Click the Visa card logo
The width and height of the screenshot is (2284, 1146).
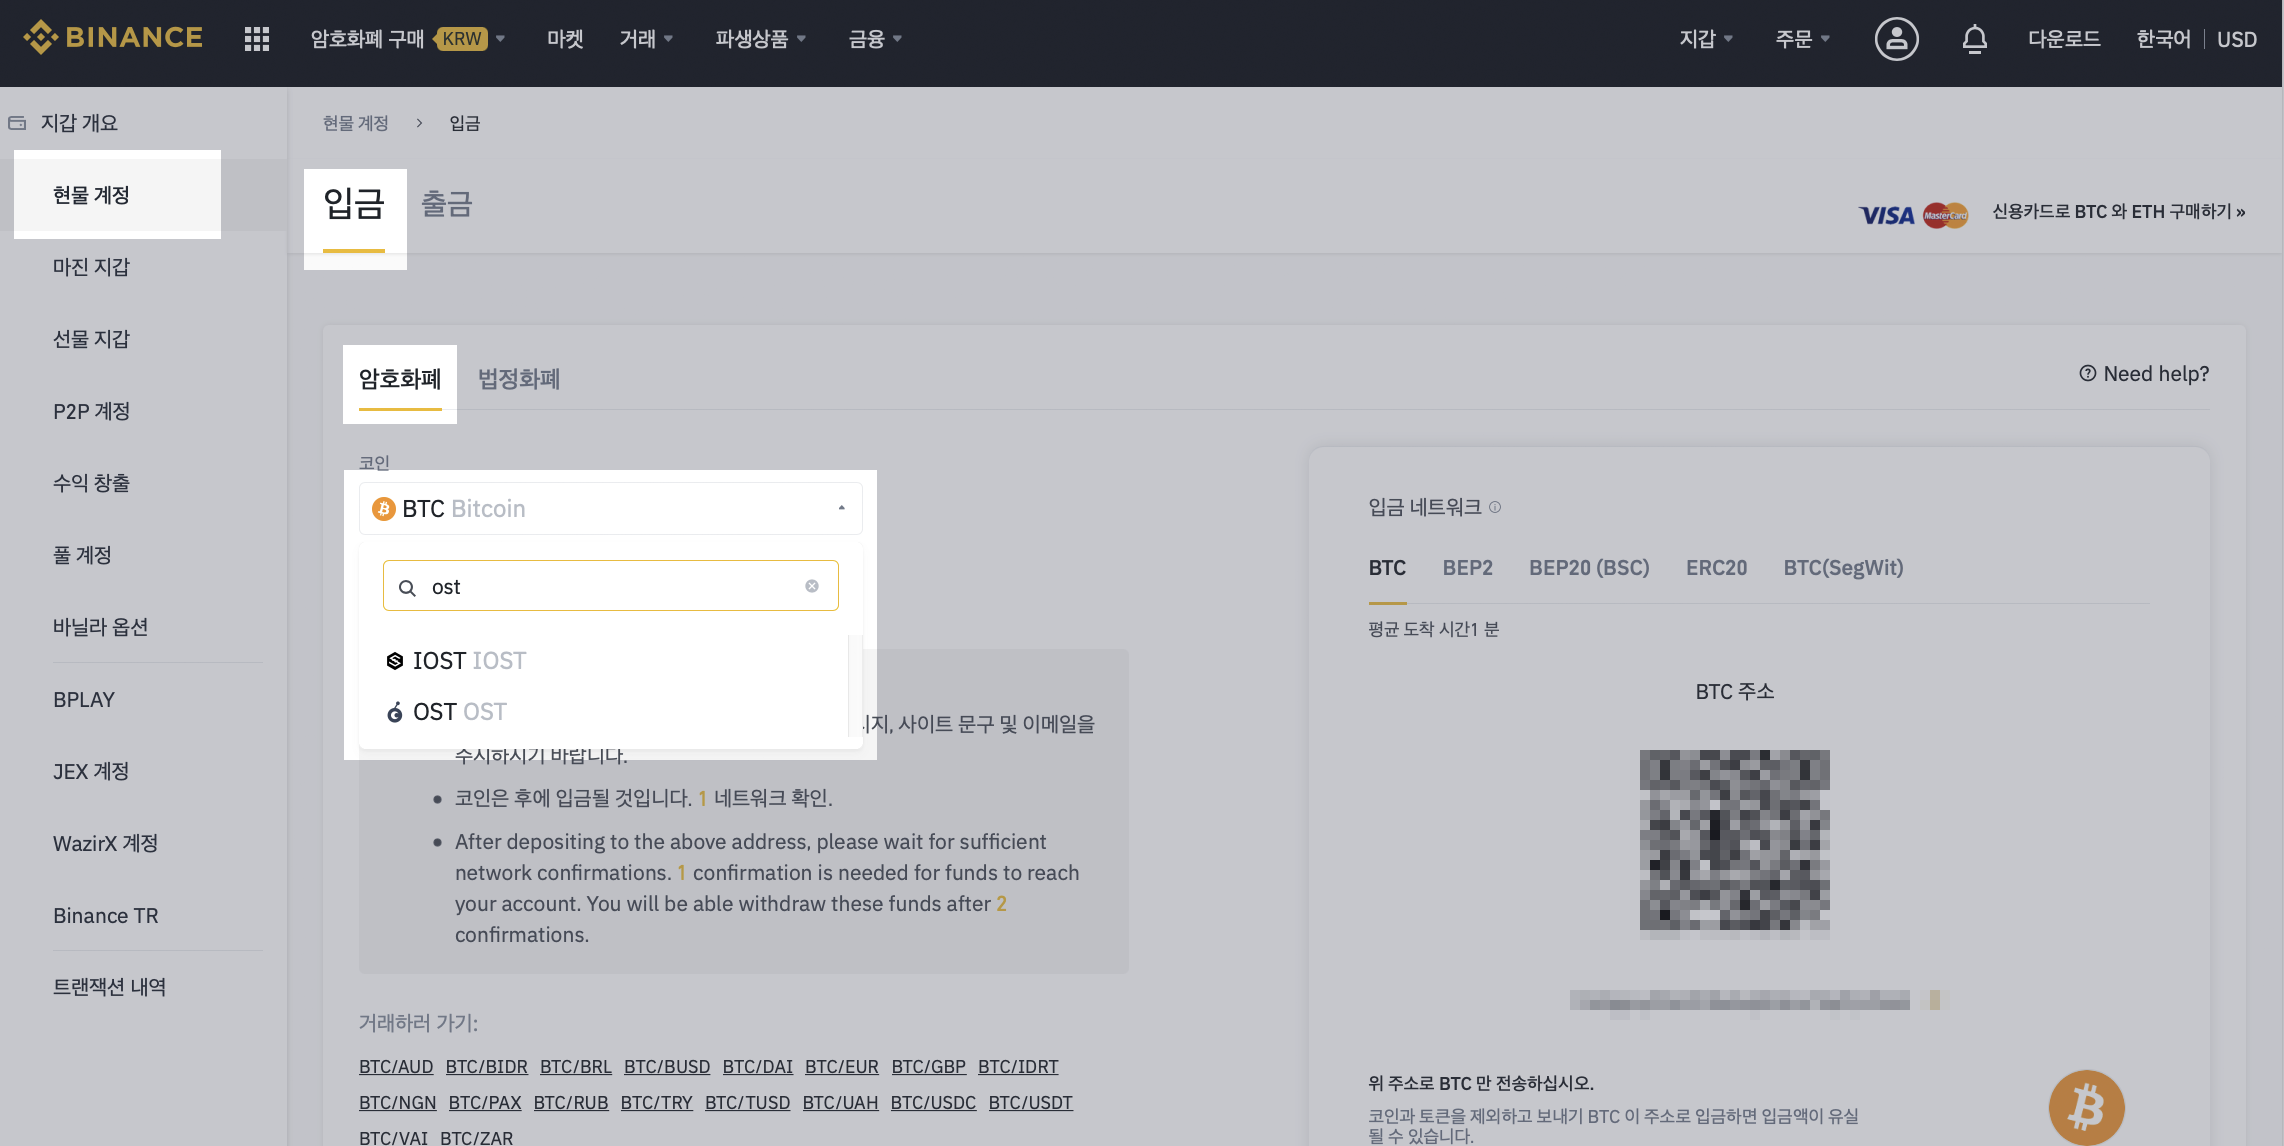click(1886, 214)
